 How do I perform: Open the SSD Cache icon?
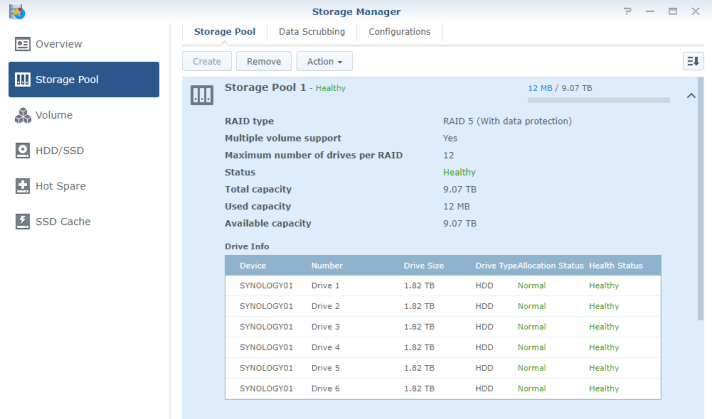tap(23, 221)
